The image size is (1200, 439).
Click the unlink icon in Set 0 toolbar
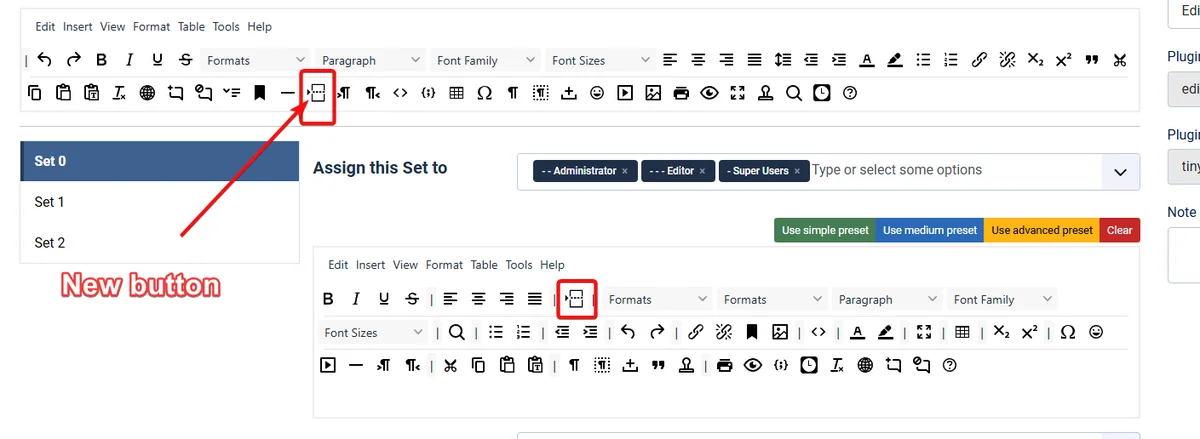[724, 332]
